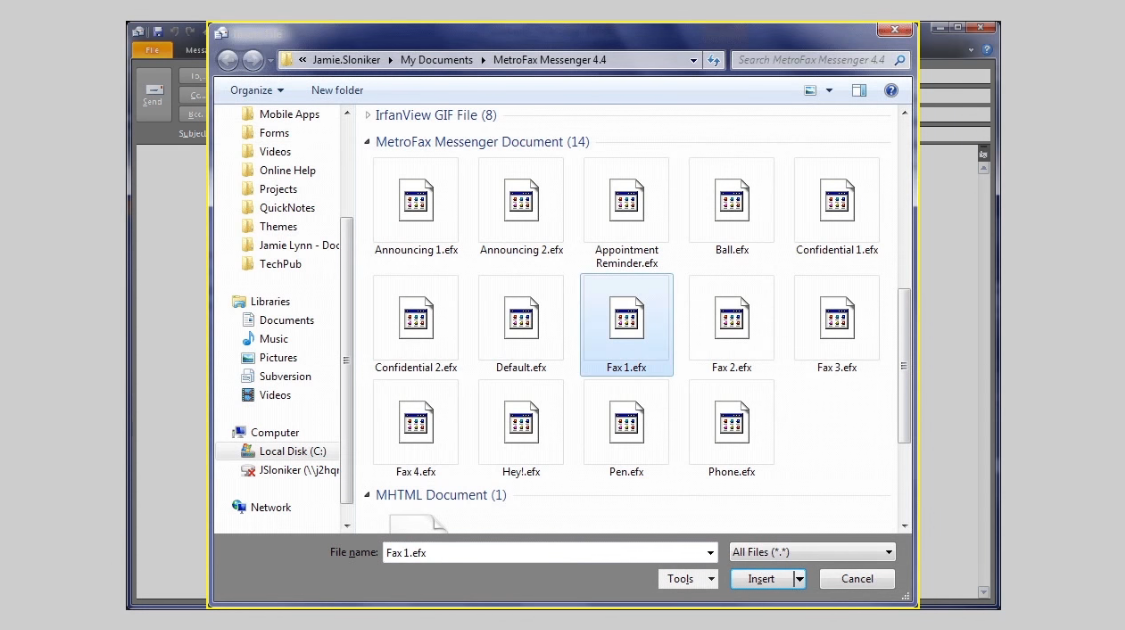Open the Tools dropdown

point(687,579)
